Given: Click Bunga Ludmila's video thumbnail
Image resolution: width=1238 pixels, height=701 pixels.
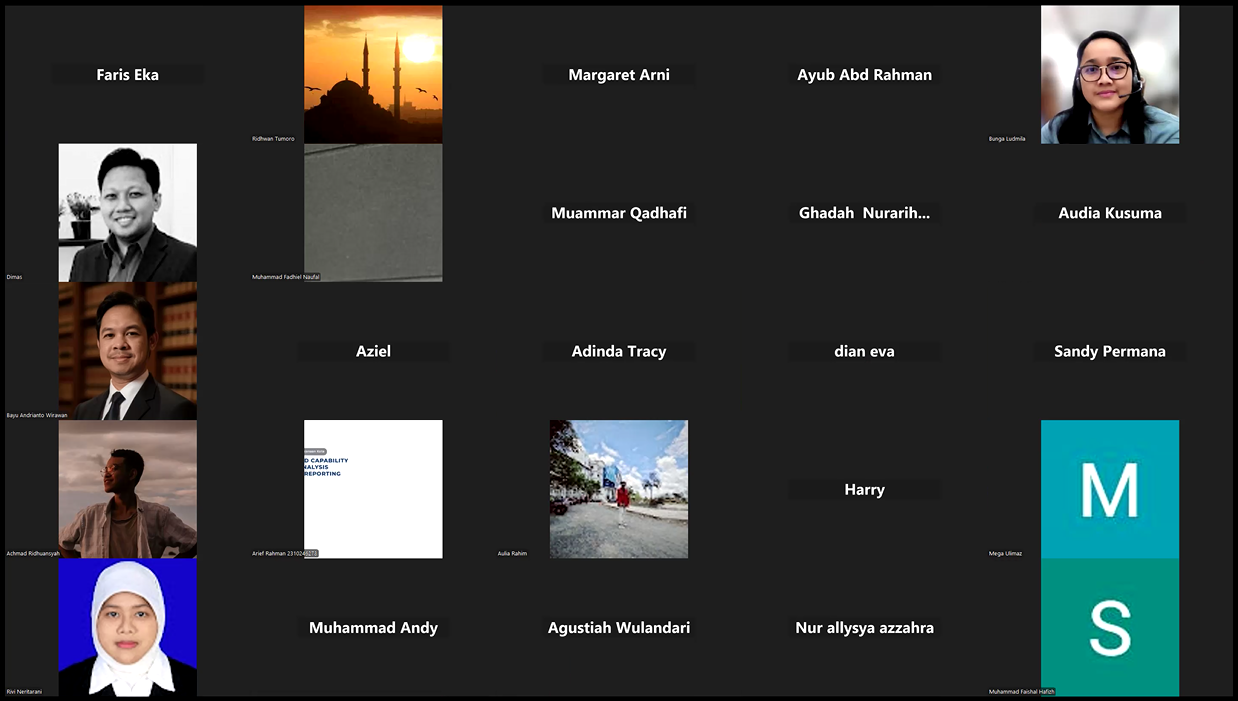Looking at the screenshot, I should [1110, 75].
